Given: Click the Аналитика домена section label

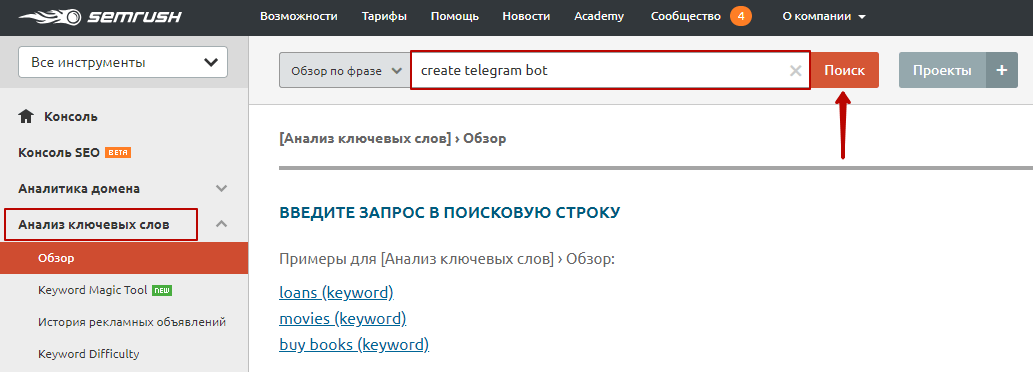Looking at the screenshot, I should 79,189.
